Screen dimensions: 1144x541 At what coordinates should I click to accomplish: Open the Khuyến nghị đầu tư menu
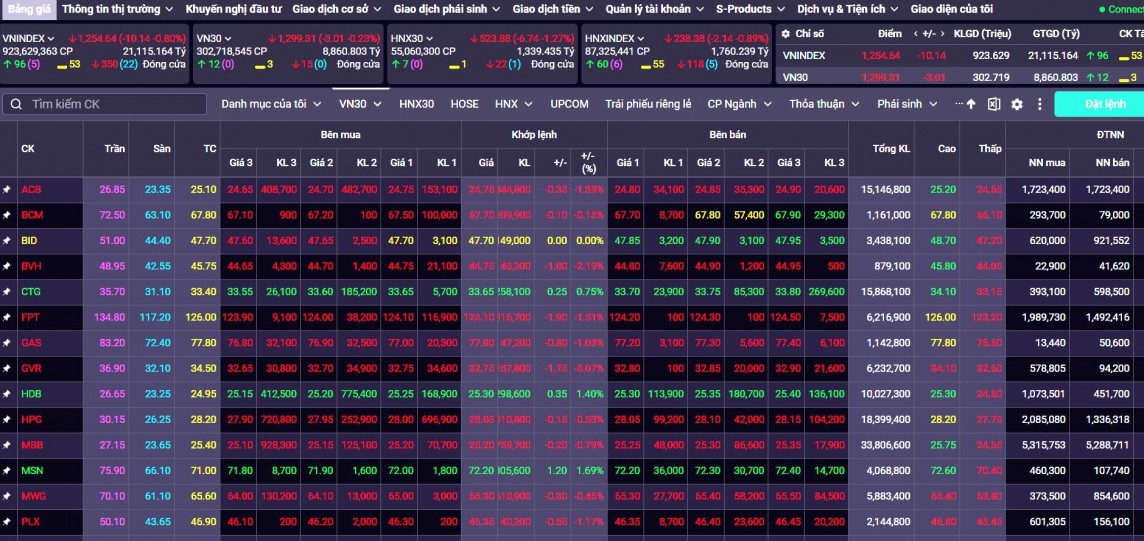[x=233, y=9]
